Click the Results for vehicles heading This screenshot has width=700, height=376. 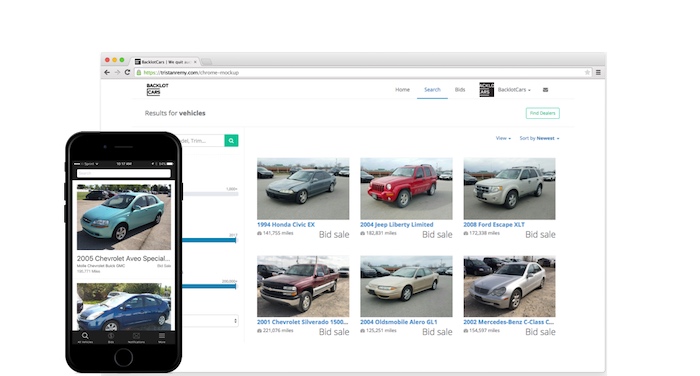click(175, 113)
